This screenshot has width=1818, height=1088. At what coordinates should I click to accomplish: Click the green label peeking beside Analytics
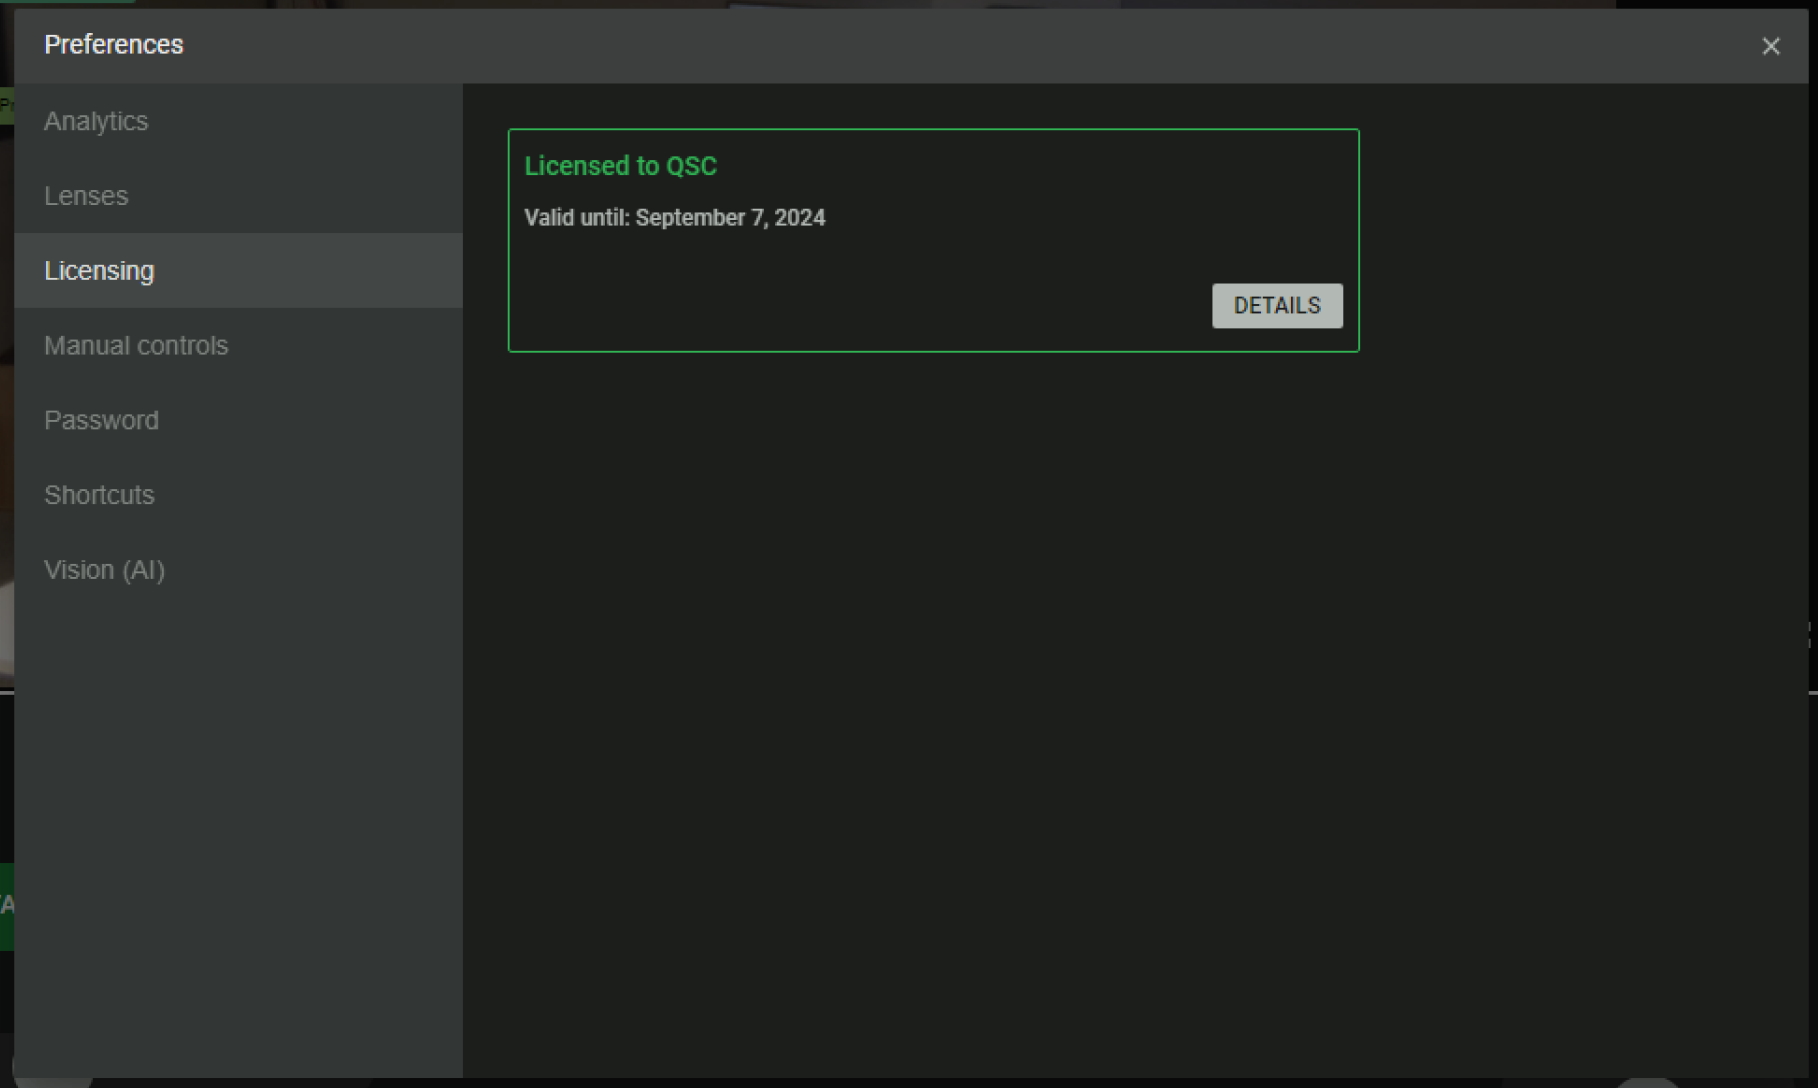(6, 105)
